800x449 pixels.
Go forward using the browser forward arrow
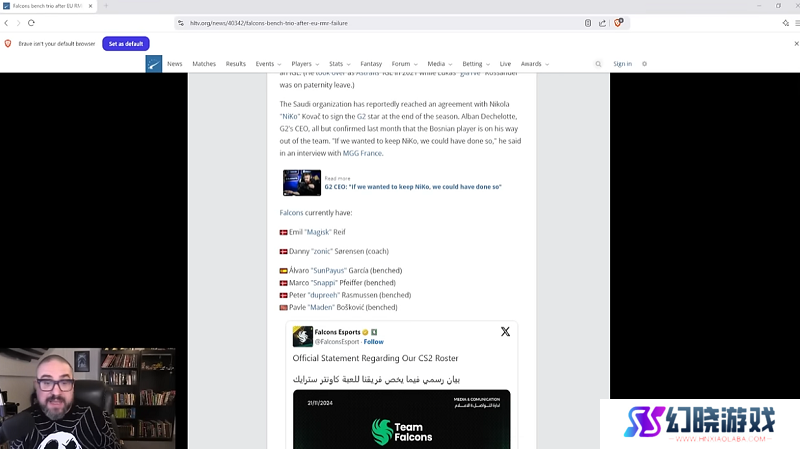coord(18,23)
